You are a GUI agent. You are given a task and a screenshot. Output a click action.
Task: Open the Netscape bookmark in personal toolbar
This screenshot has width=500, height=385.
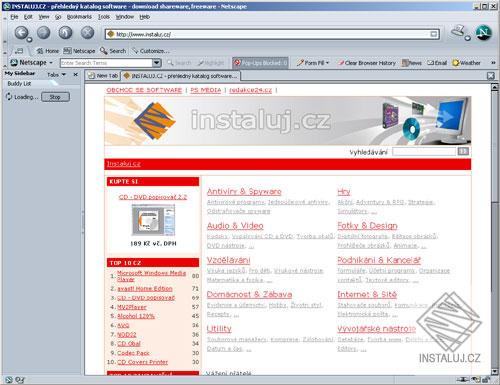tap(79, 51)
